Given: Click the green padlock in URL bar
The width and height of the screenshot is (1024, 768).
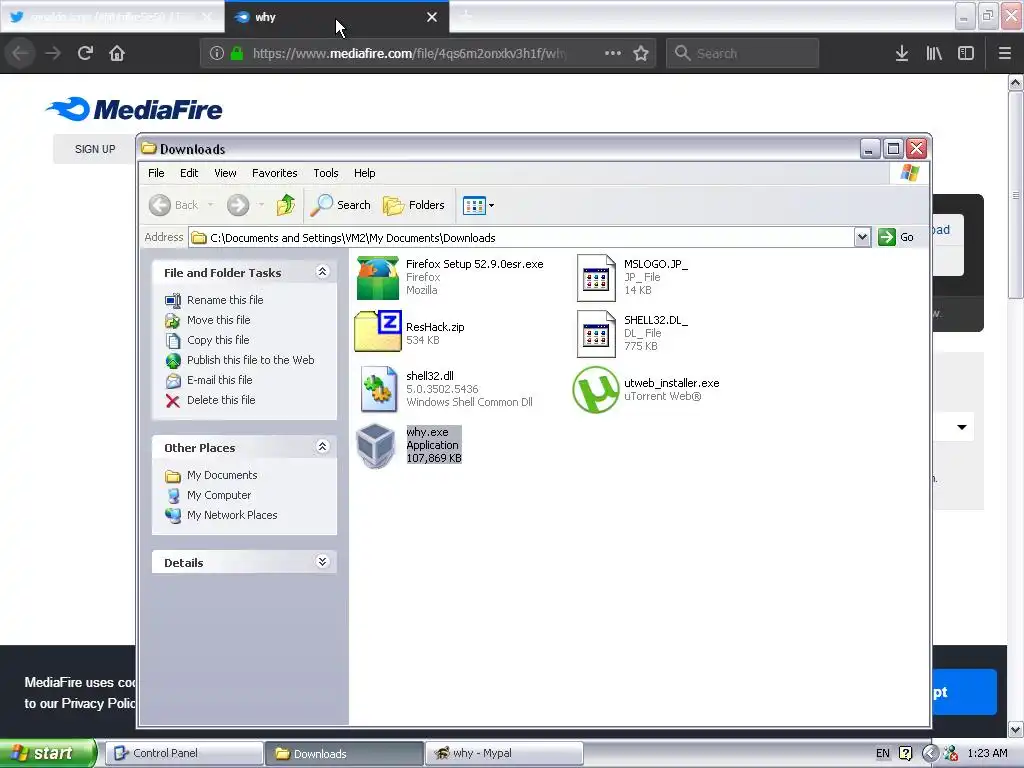Looking at the screenshot, I should click(236, 54).
